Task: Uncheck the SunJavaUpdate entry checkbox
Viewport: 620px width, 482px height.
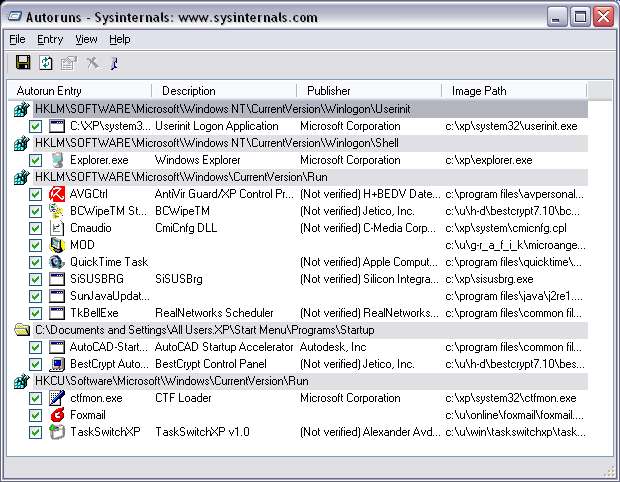Action: pos(36,296)
